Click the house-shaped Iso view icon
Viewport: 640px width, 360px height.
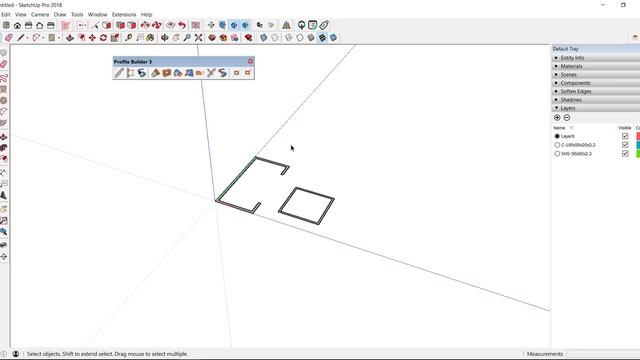17,25
